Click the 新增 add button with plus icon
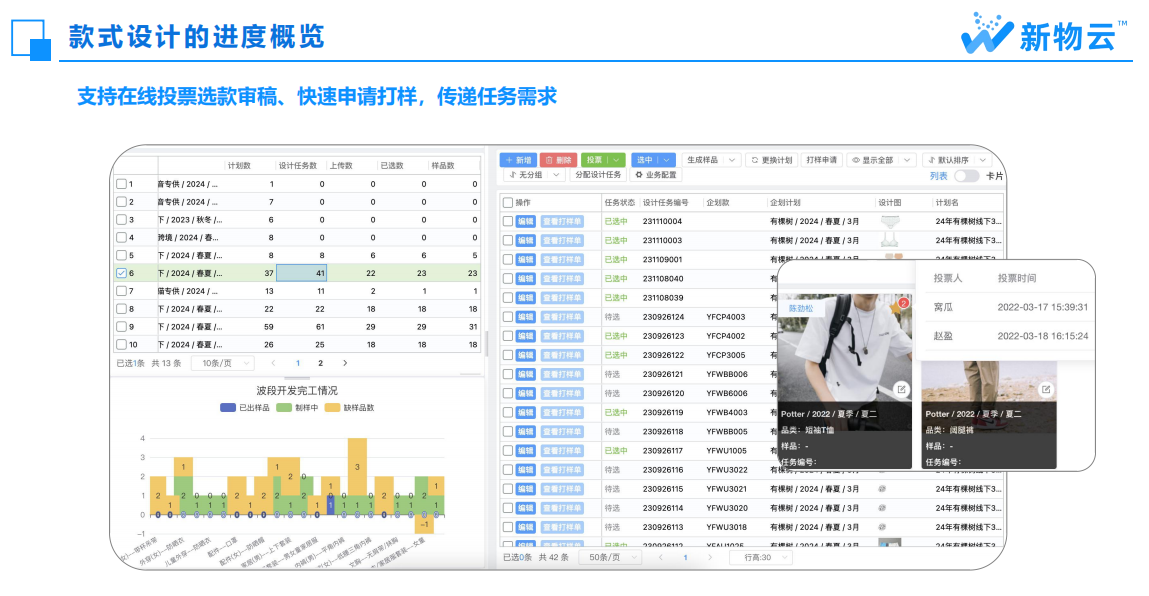The height and width of the screenshot is (596, 1149). [x=518, y=160]
